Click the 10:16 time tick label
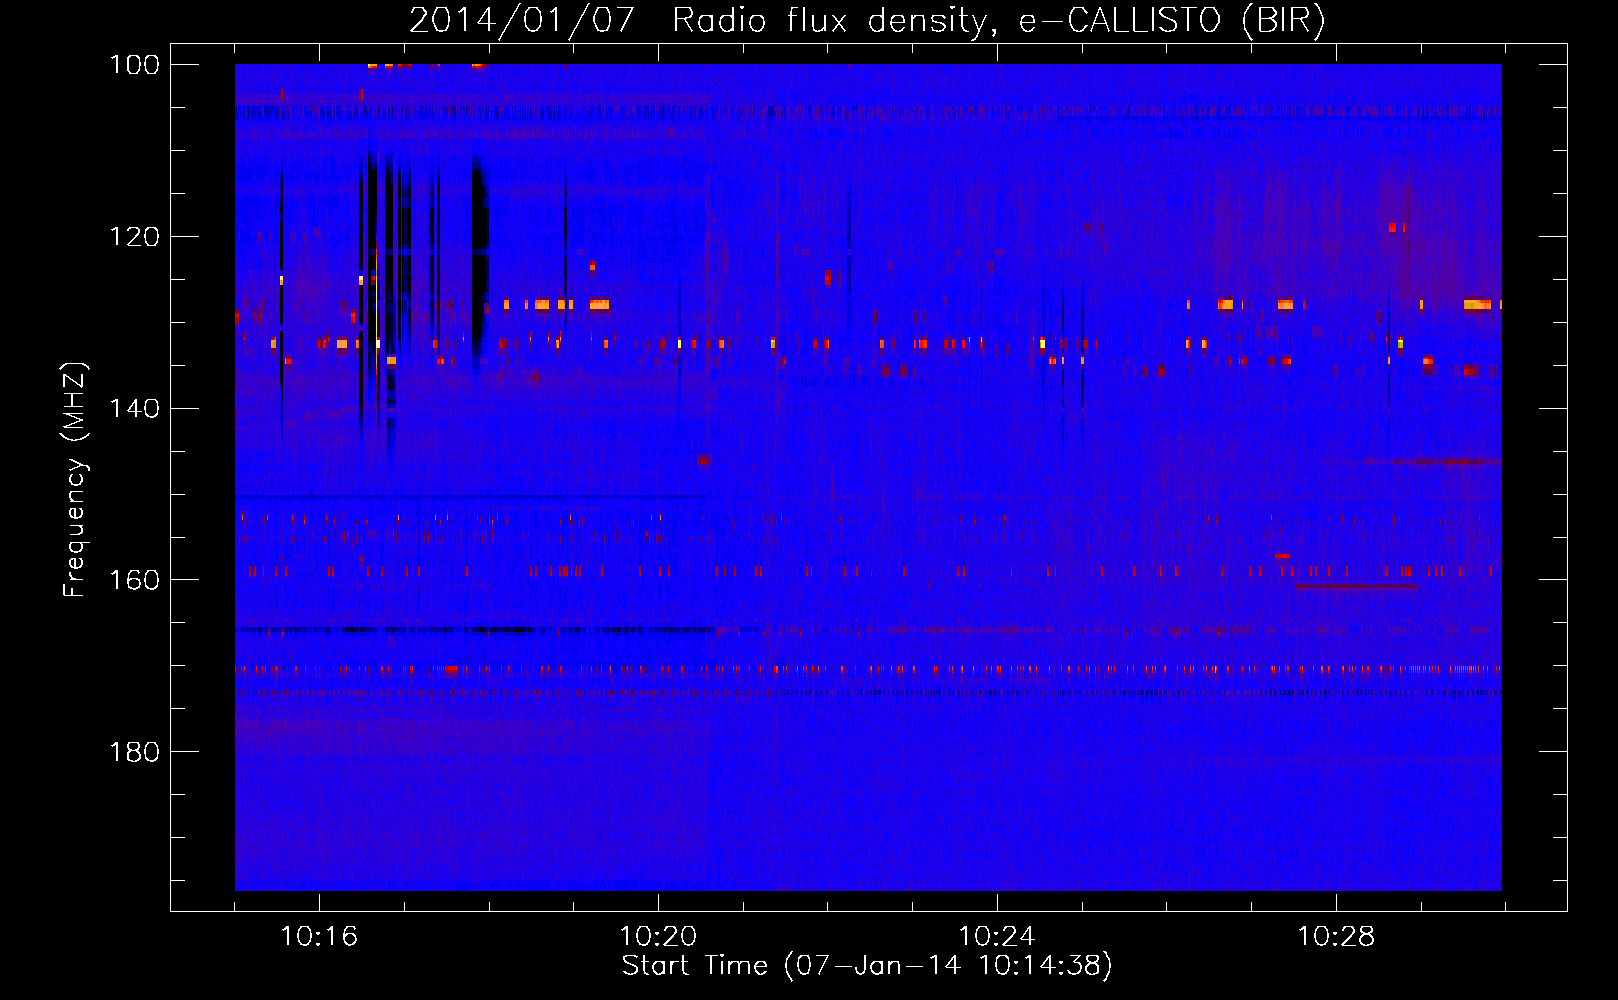The image size is (1618, 1000). coord(319,937)
